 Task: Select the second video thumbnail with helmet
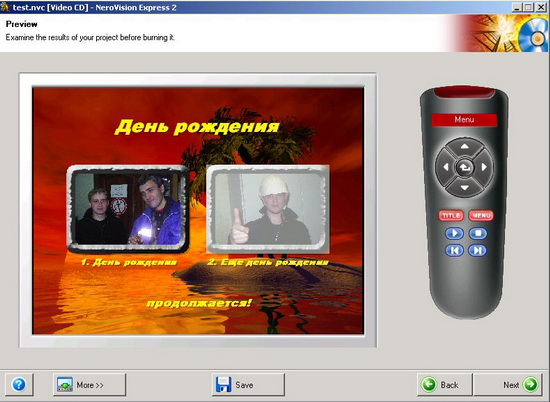[x=268, y=209]
